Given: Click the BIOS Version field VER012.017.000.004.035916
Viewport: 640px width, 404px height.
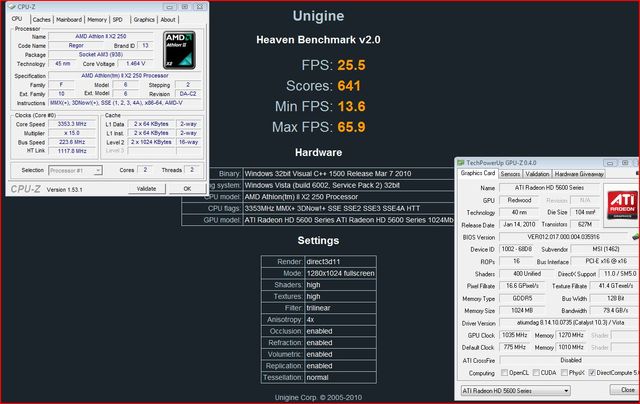Looking at the screenshot, I should [563, 237].
